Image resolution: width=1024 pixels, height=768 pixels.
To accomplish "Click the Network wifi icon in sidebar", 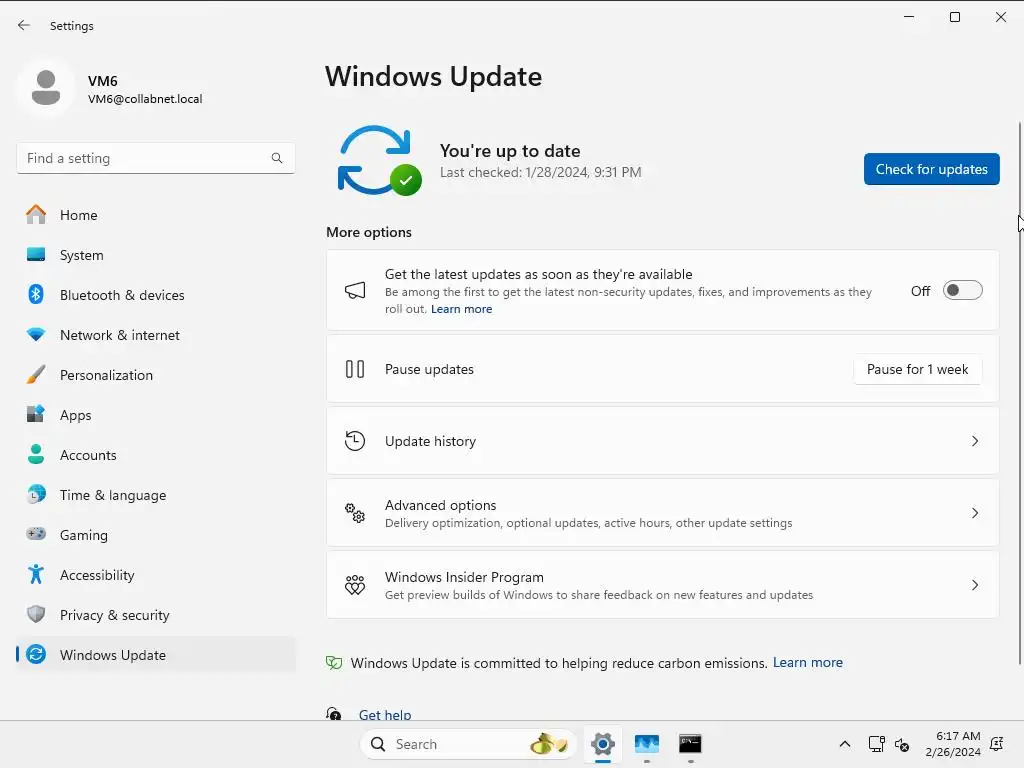I will pyautogui.click(x=36, y=334).
